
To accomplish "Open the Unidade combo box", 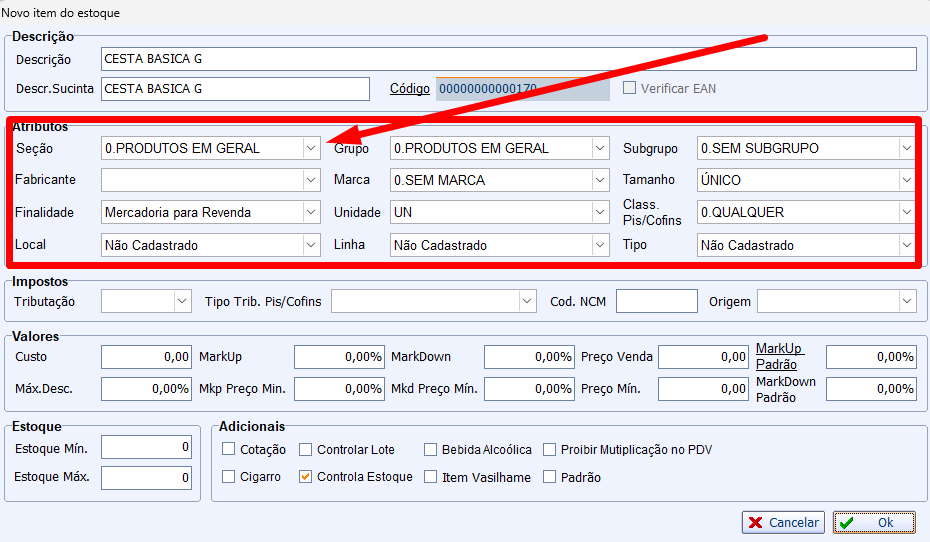I will point(599,212).
